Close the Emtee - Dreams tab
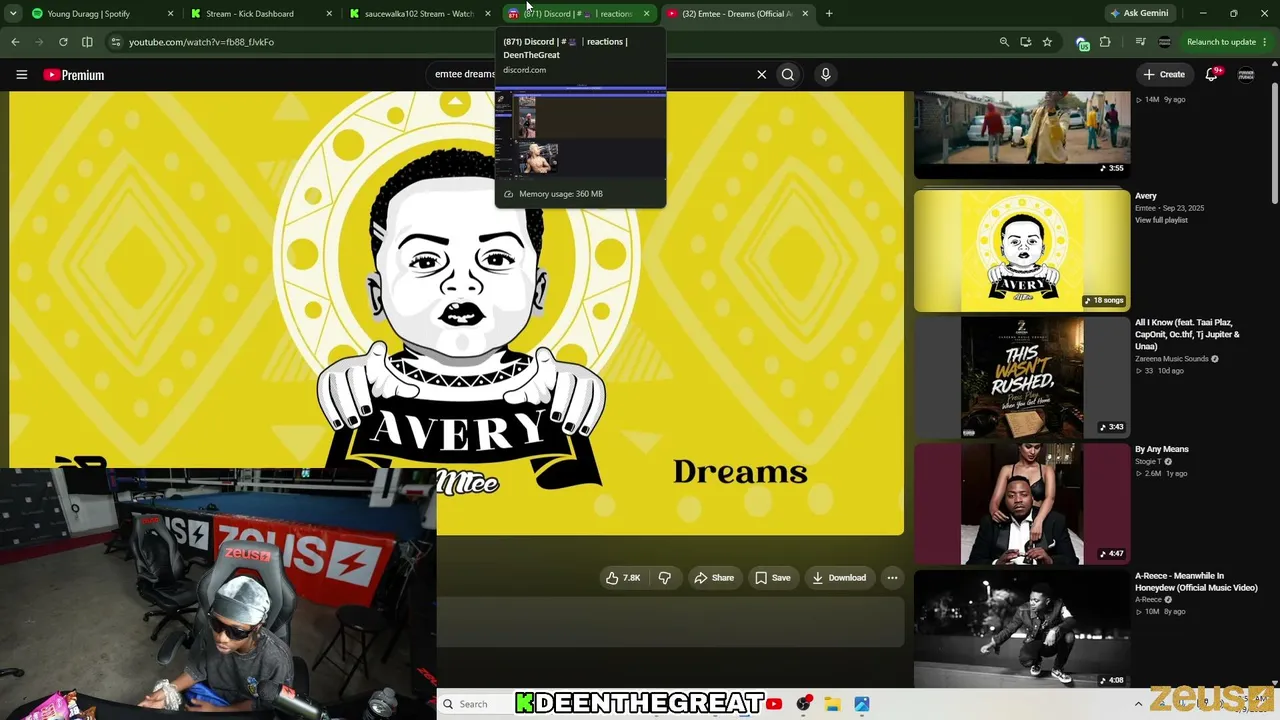1280x720 pixels. coord(805,14)
